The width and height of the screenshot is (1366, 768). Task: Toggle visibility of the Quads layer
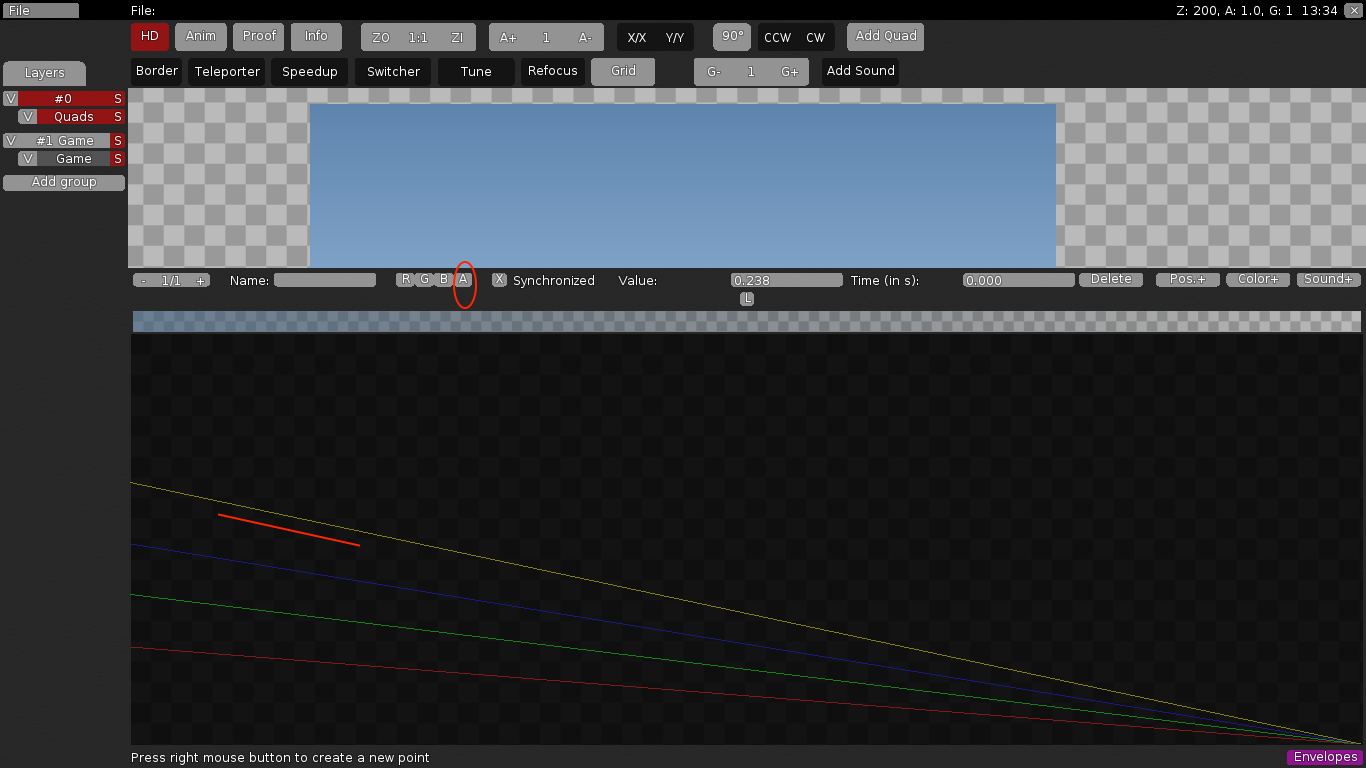coord(28,117)
